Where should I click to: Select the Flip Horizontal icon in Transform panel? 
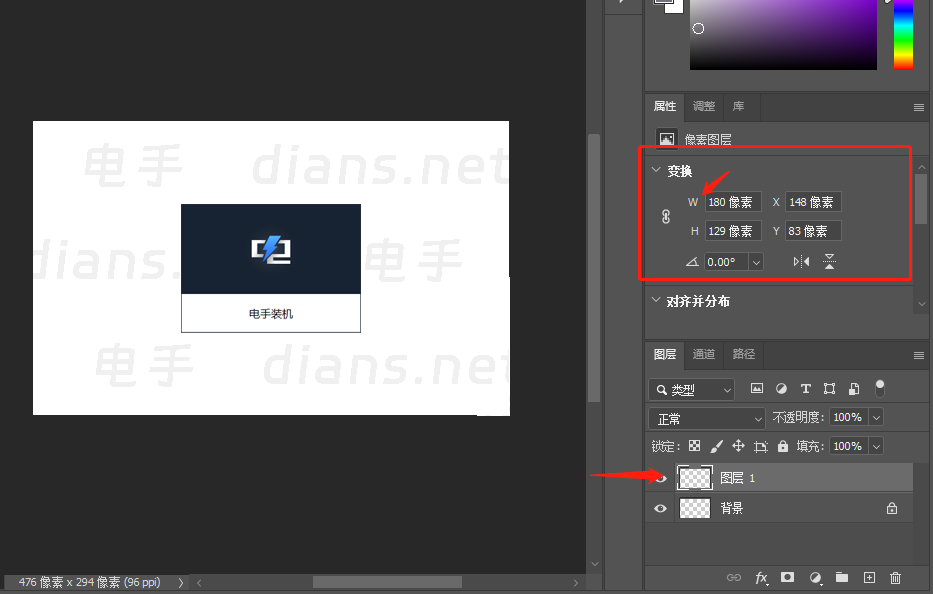coord(801,261)
